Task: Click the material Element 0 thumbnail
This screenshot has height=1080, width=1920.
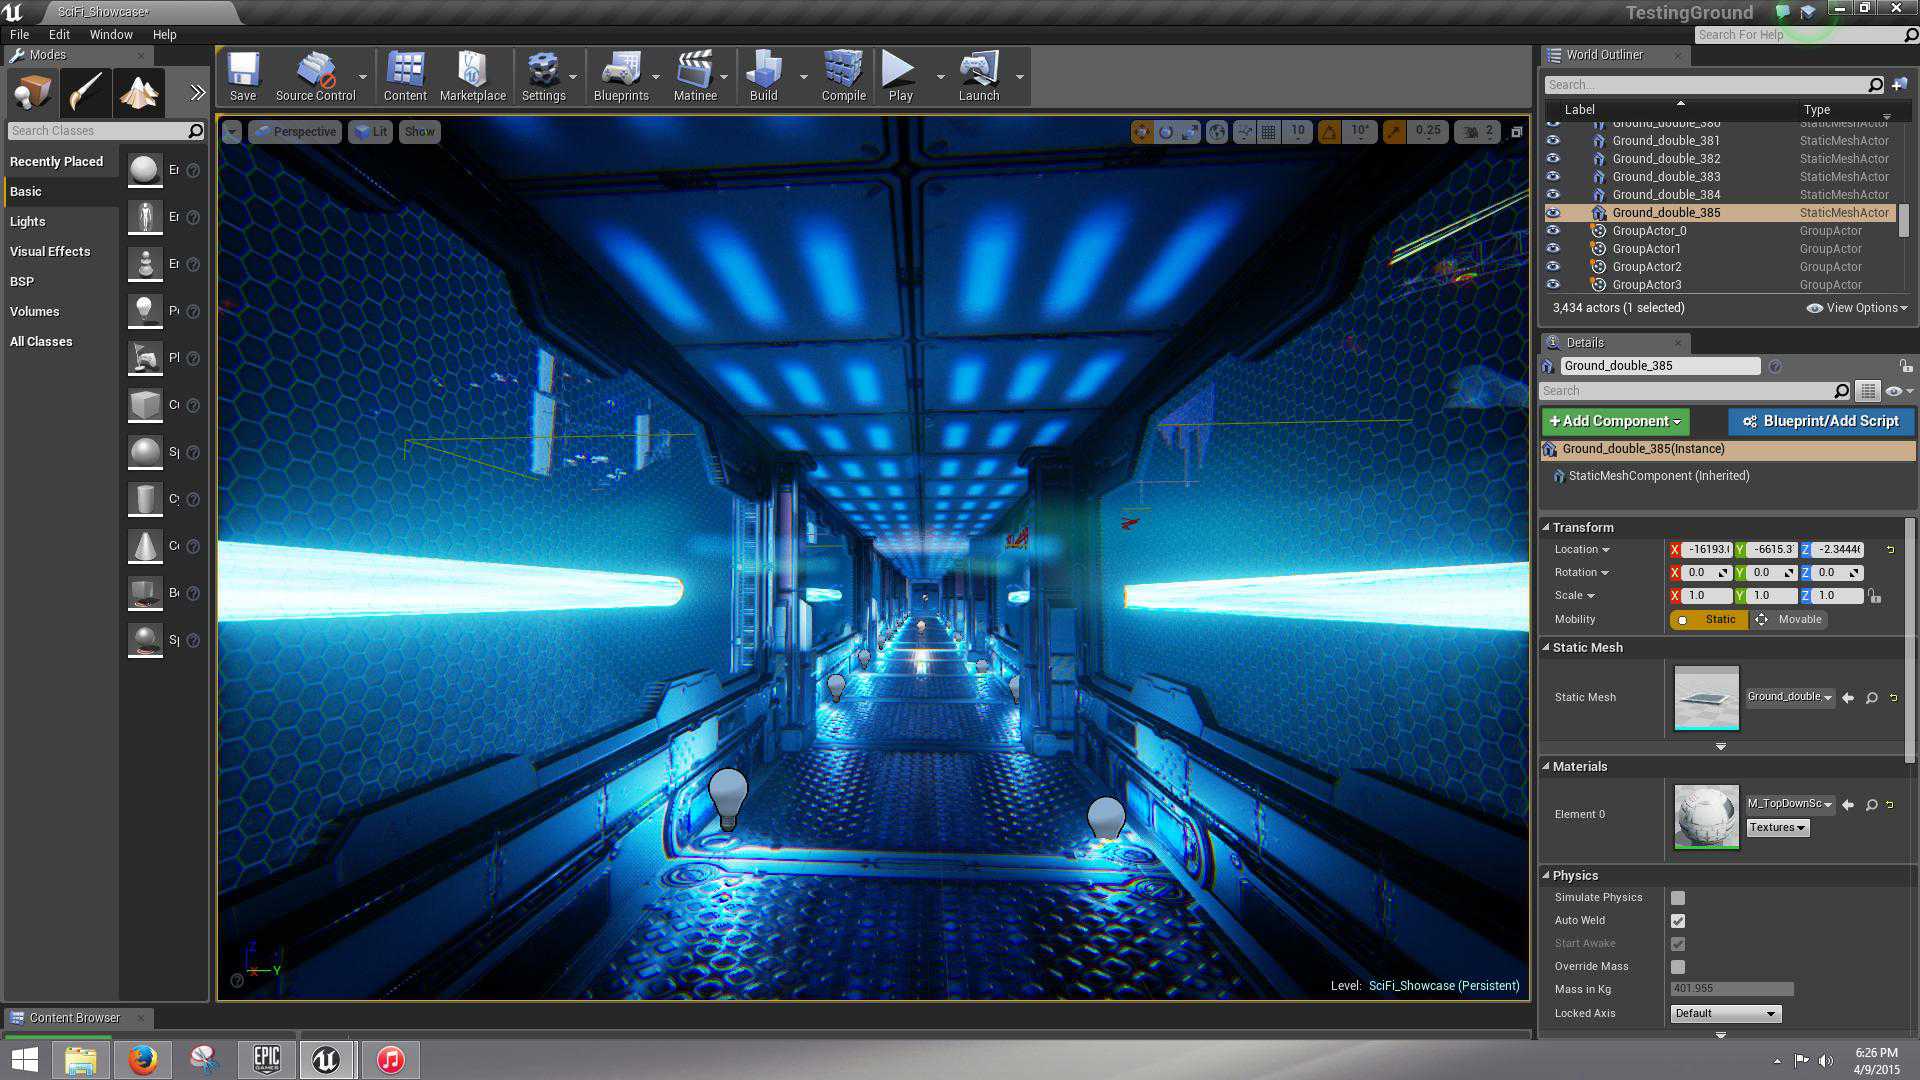Action: pyautogui.click(x=1706, y=816)
